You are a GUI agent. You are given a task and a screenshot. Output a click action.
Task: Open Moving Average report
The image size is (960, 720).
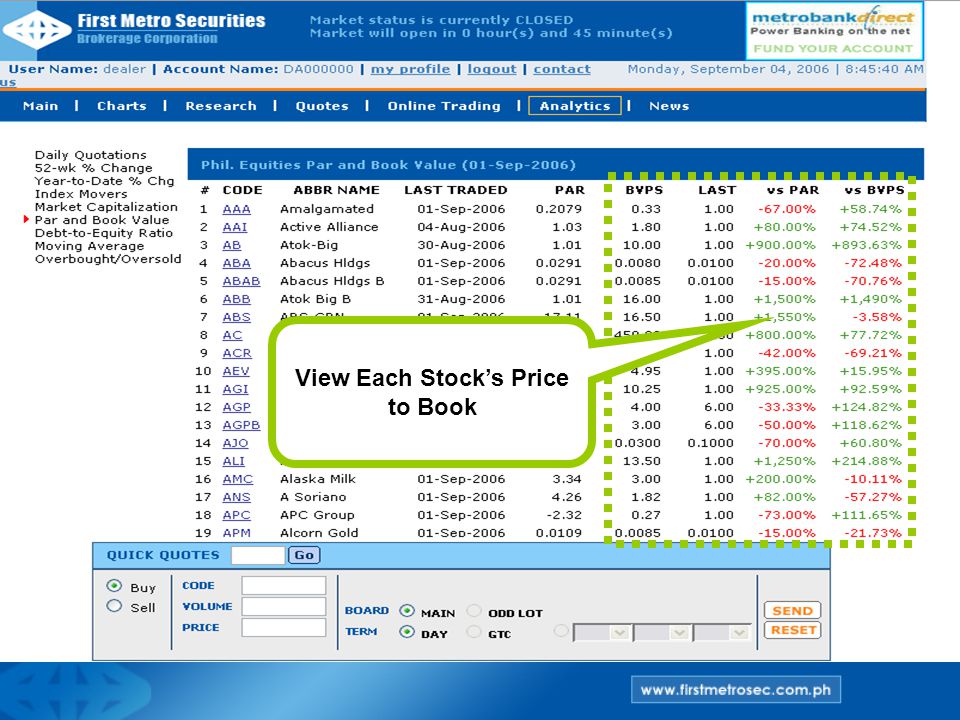click(89, 246)
